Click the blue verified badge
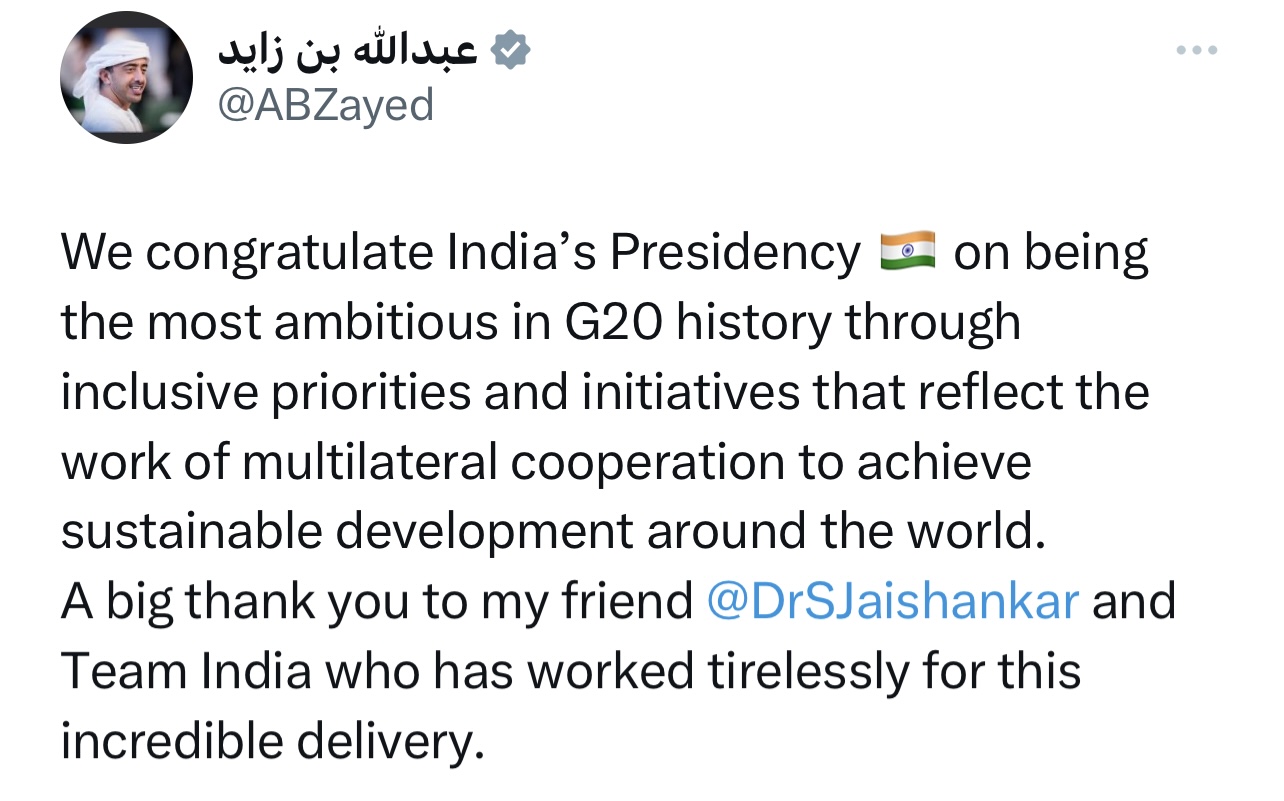The width and height of the screenshot is (1284, 801). (510, 51)
